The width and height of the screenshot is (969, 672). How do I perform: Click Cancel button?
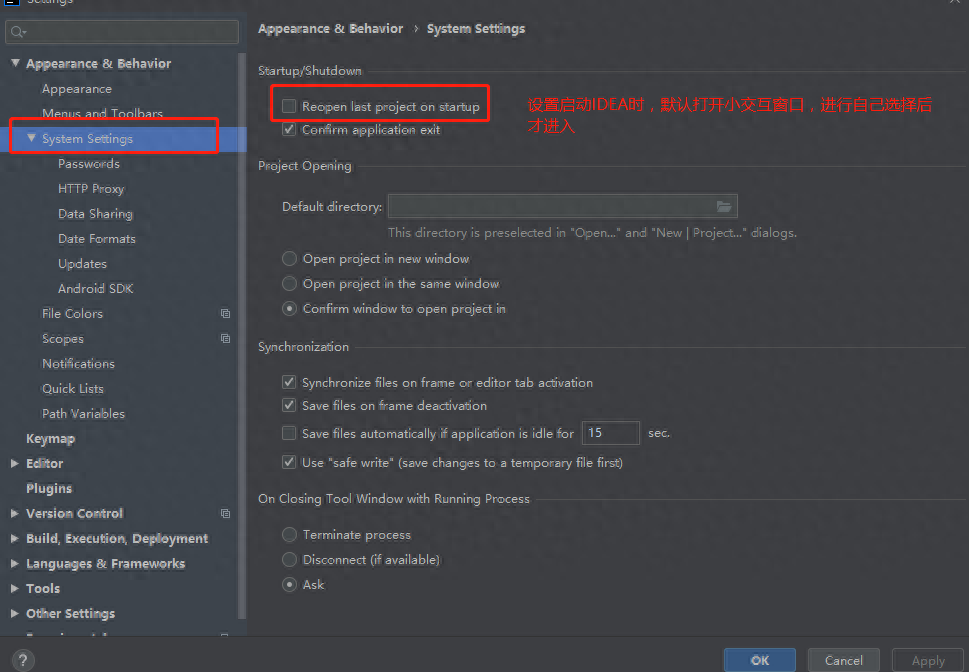(x=844, y=660)
